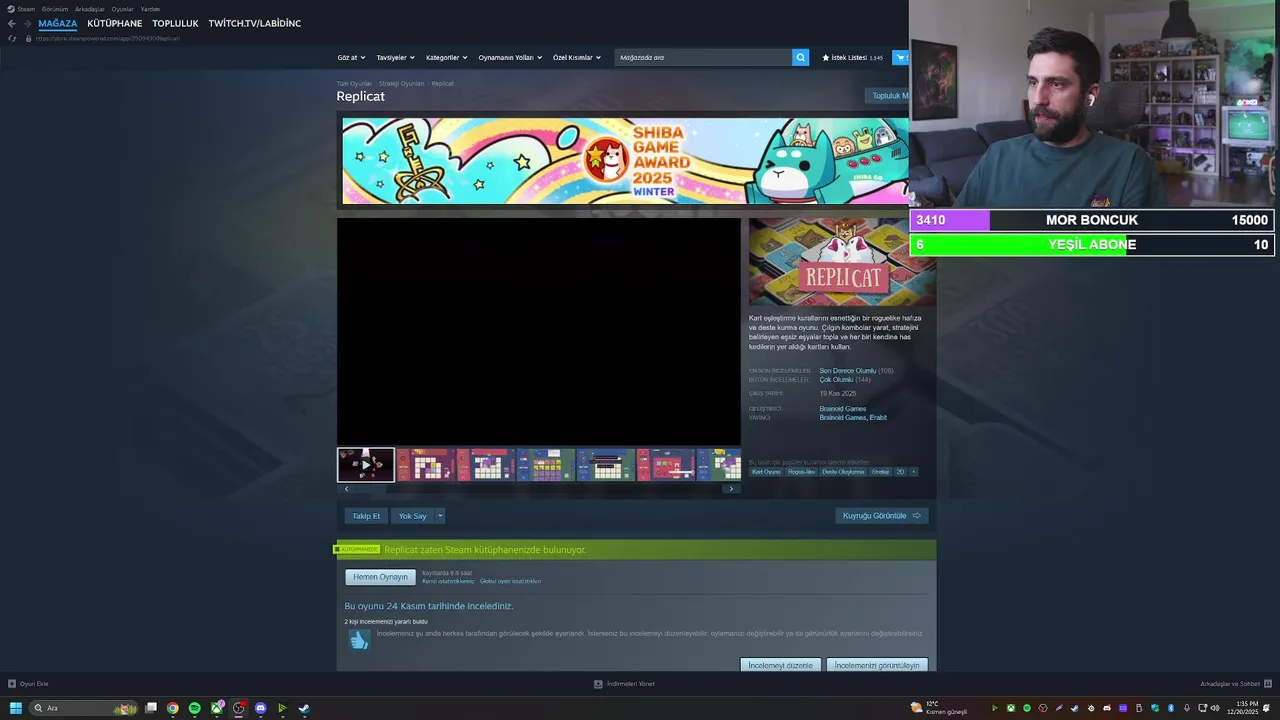Open İstek Listesi wishlist link

coord(852,57)
